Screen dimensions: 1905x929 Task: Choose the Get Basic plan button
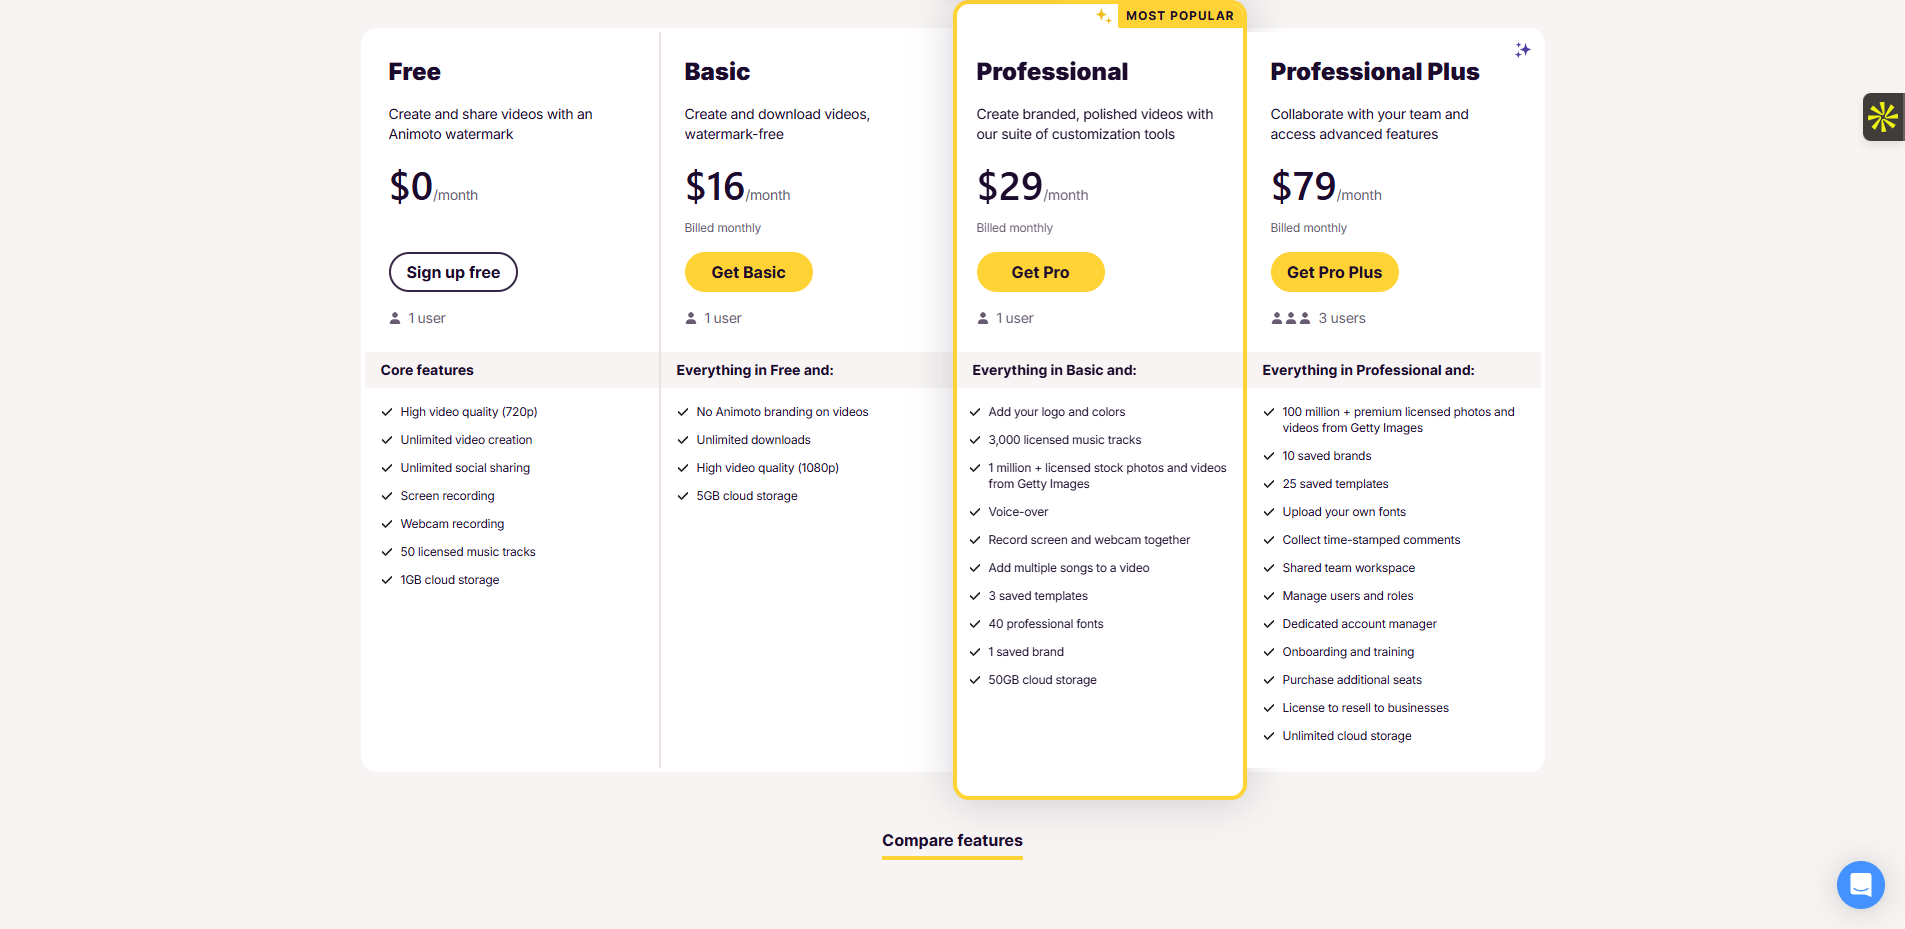tap(748, 272)
